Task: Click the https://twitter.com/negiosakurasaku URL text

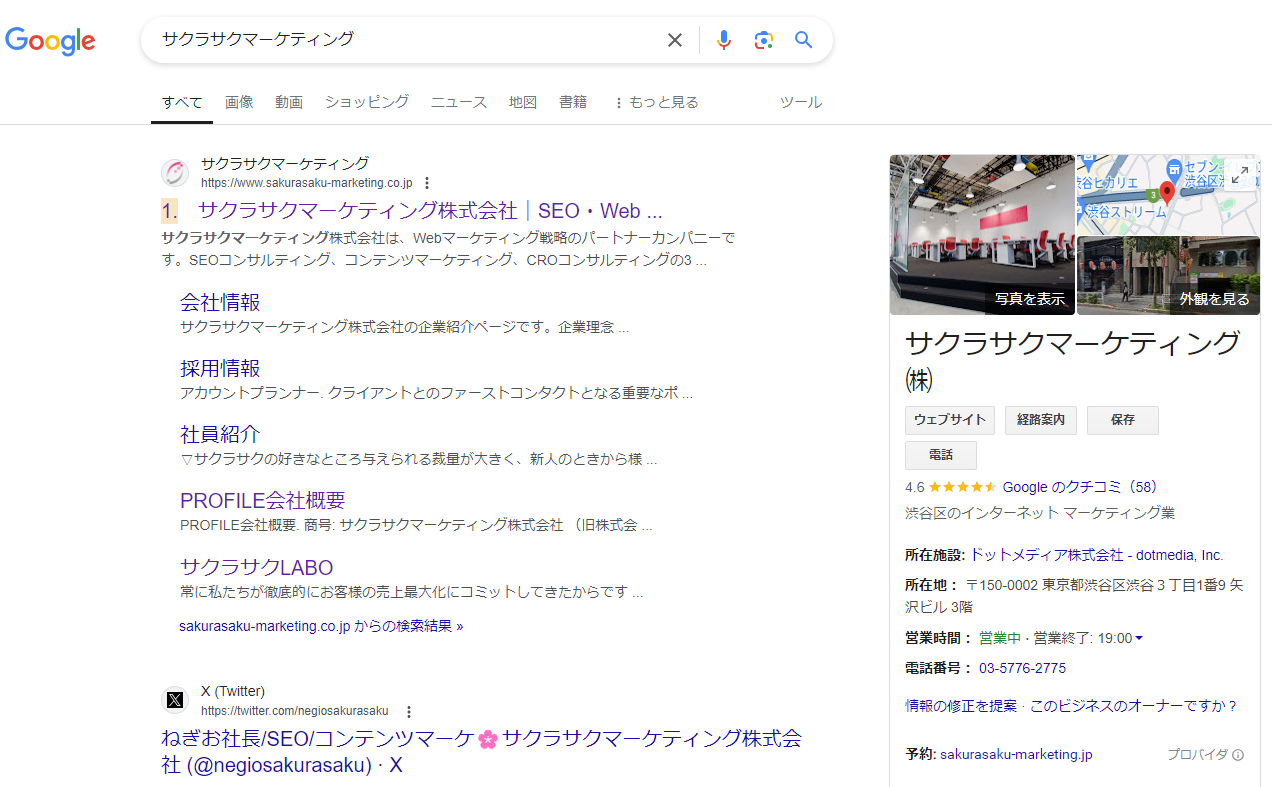Action: [295, 711]
